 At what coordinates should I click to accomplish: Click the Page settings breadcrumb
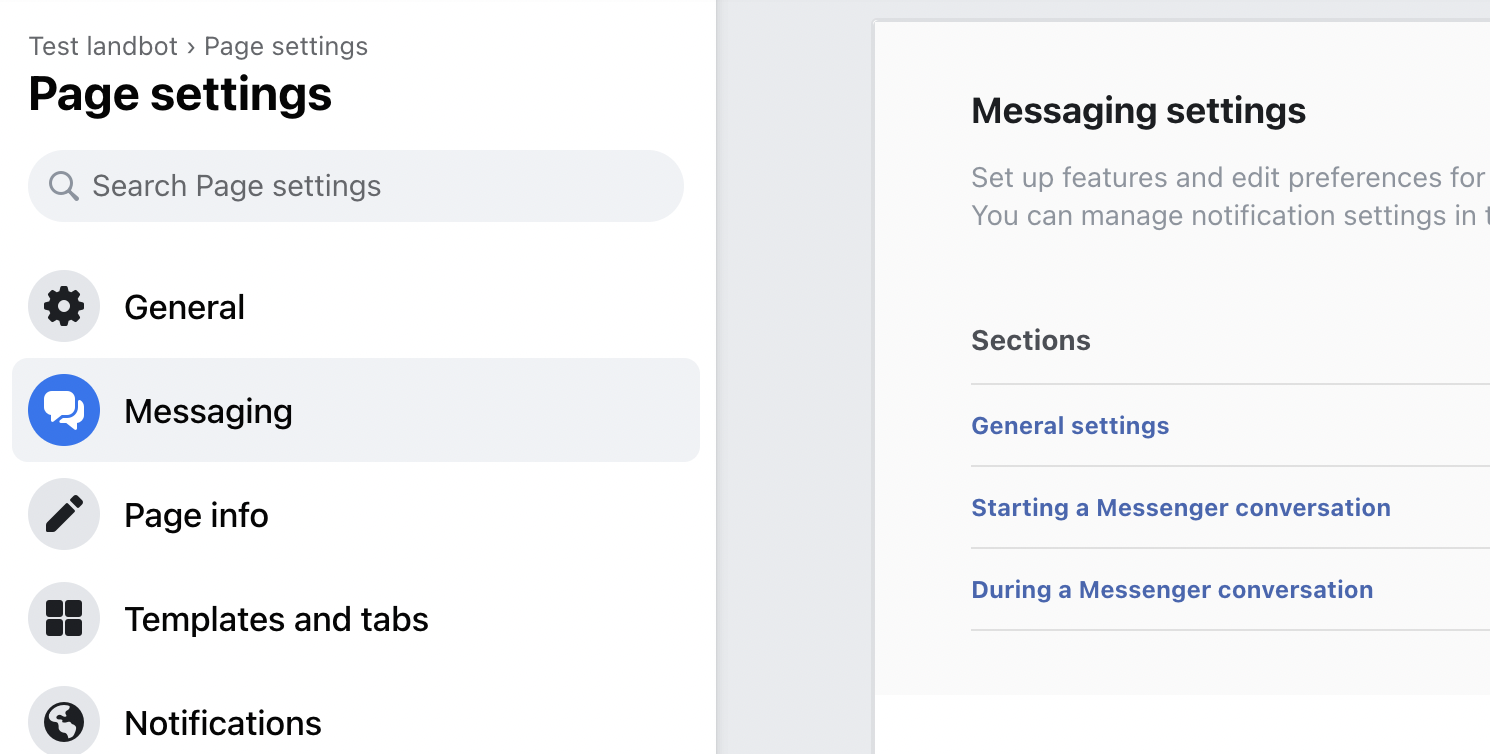click(286, 46)
